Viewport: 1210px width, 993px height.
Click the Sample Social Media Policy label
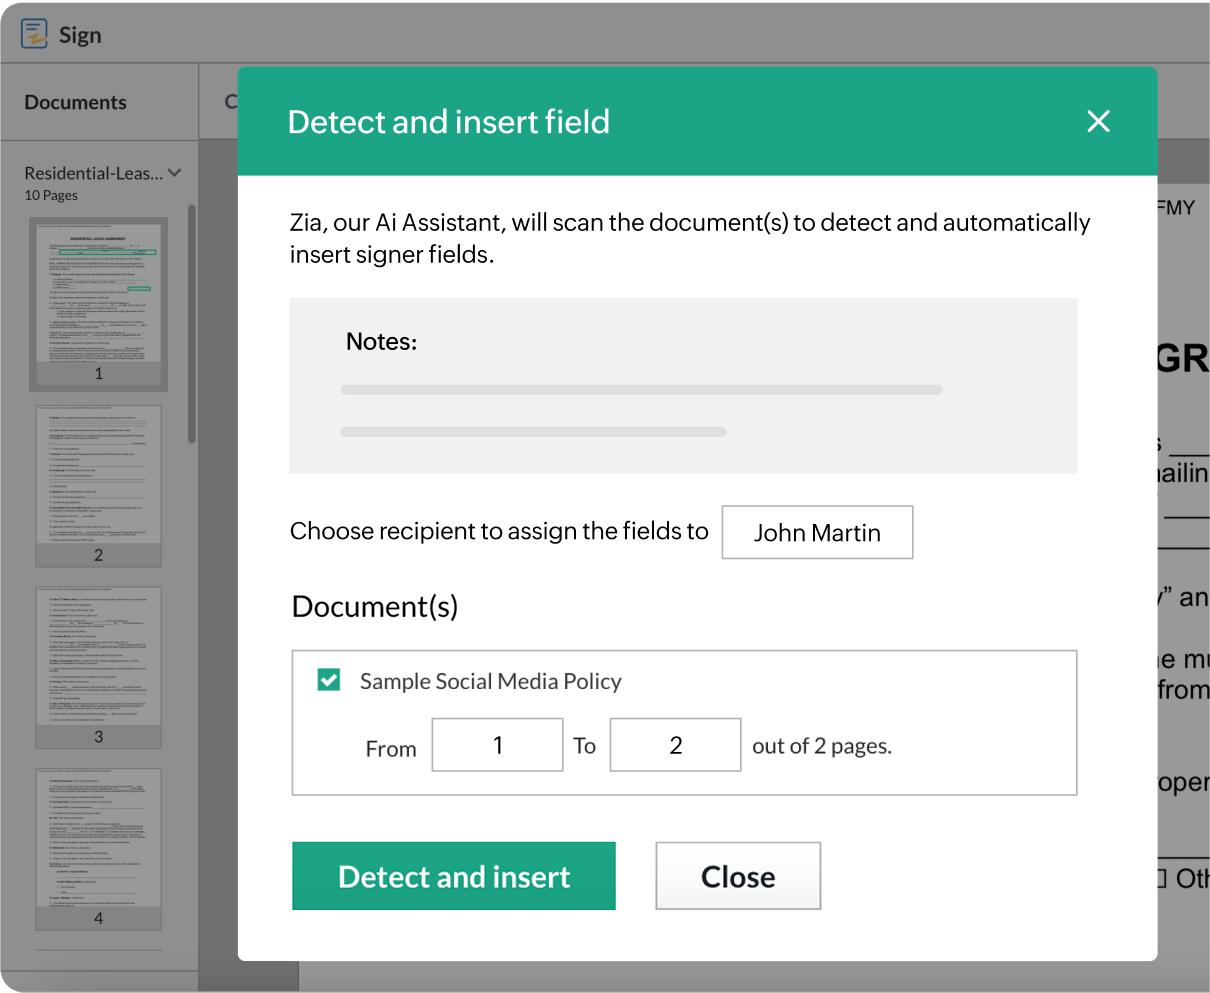pos(490,681)
